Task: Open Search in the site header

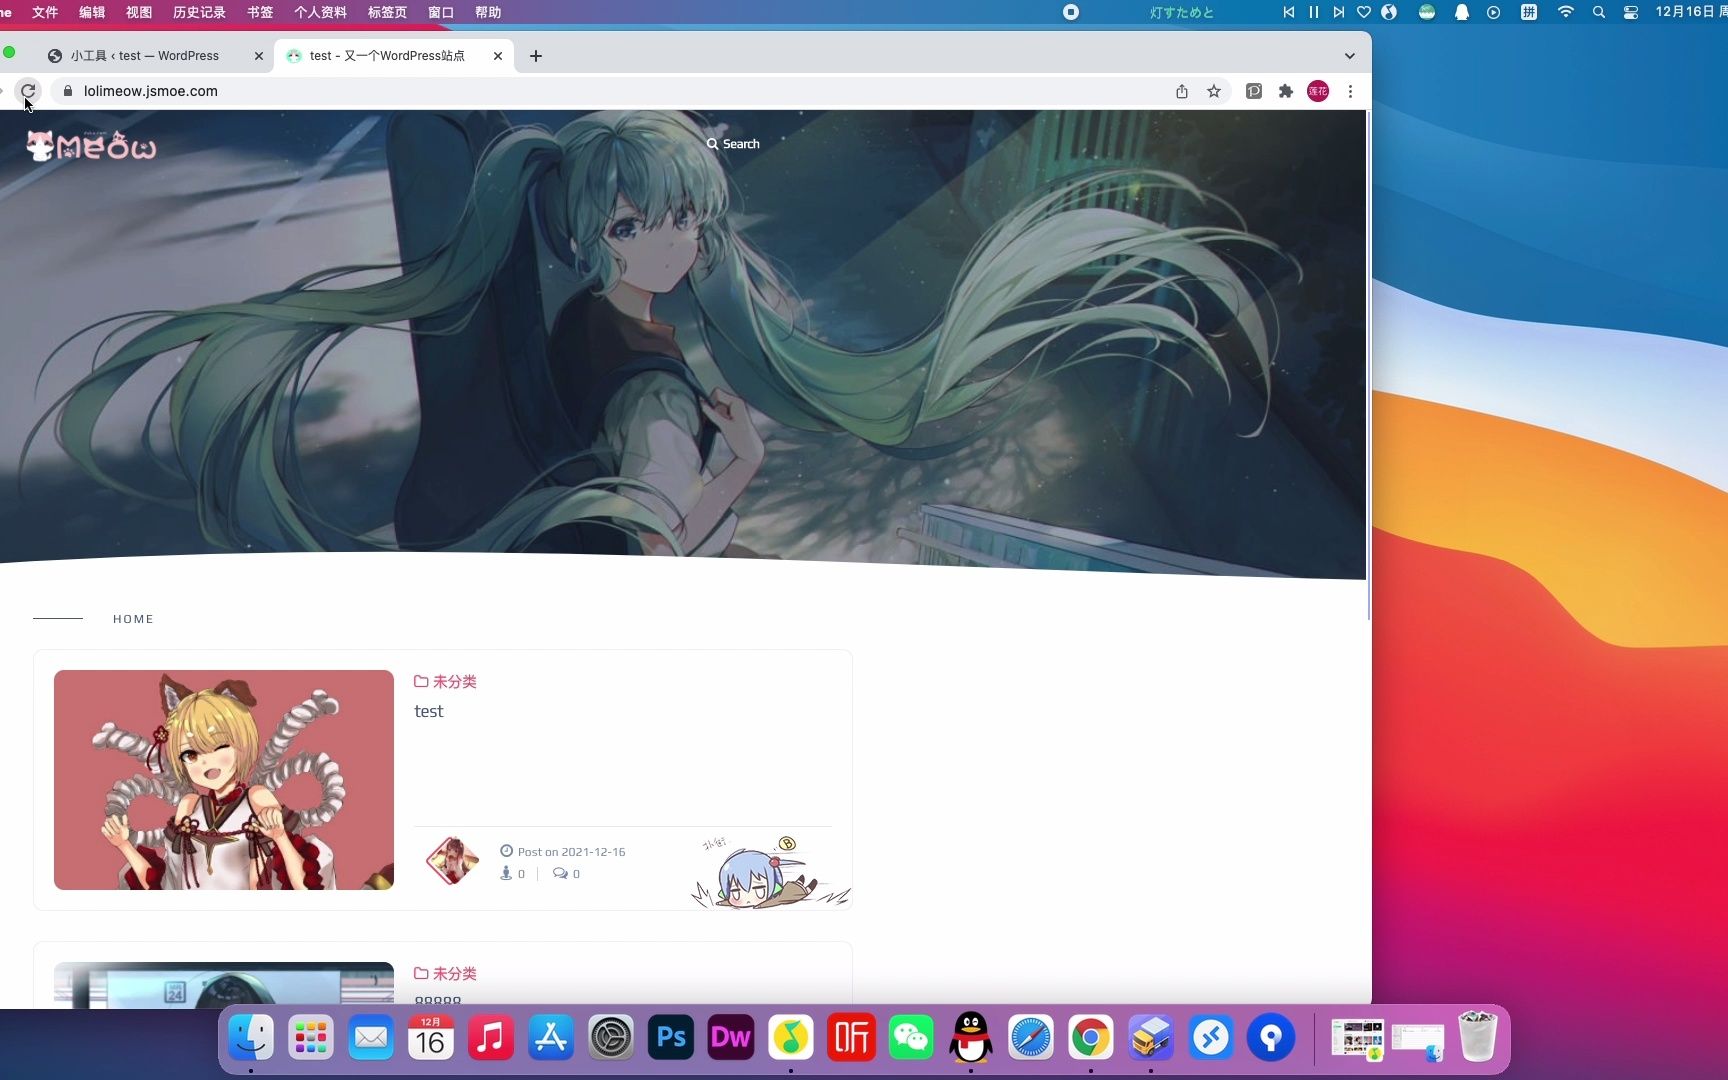Action: click(x=733, y=144)
